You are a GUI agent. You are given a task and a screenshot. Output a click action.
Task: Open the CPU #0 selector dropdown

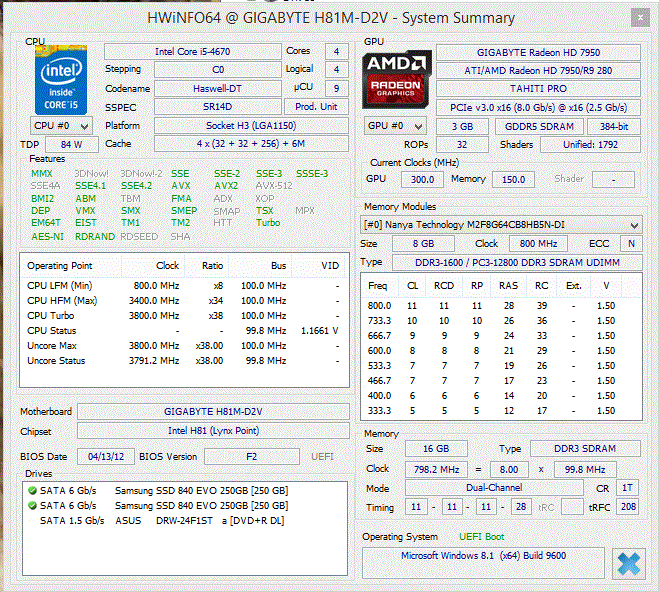[x=61, y=126]
